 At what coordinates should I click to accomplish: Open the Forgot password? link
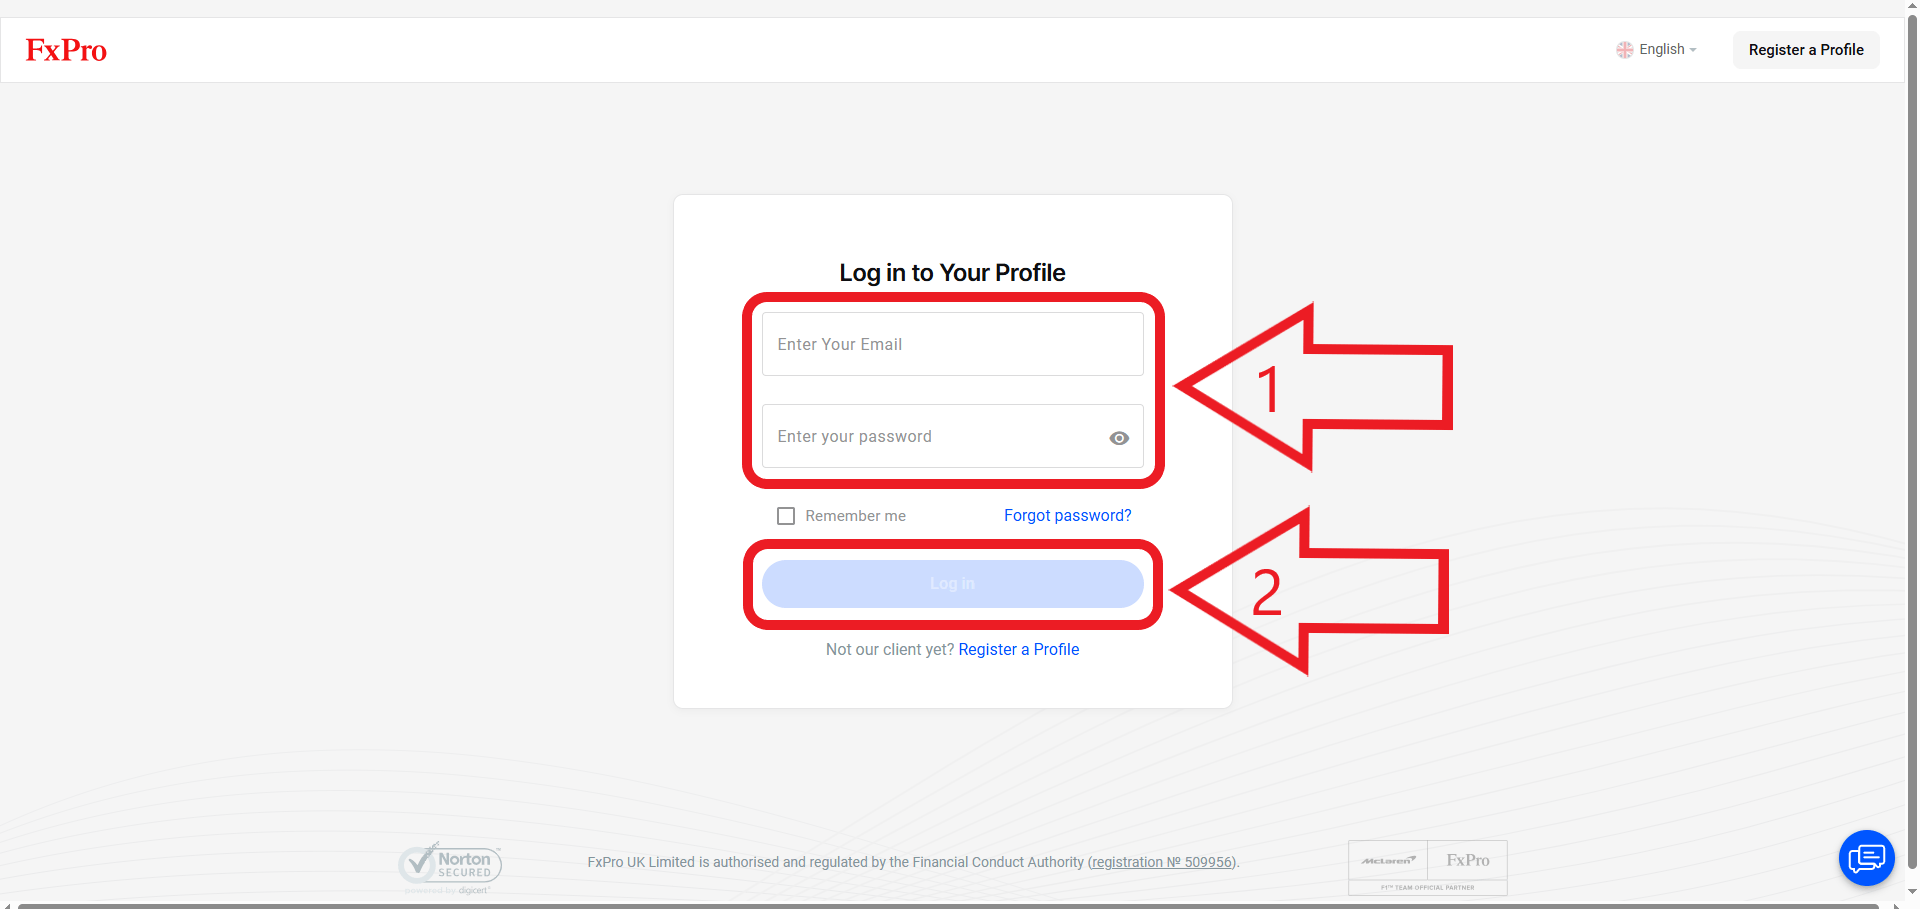[x=1067, y=516]
